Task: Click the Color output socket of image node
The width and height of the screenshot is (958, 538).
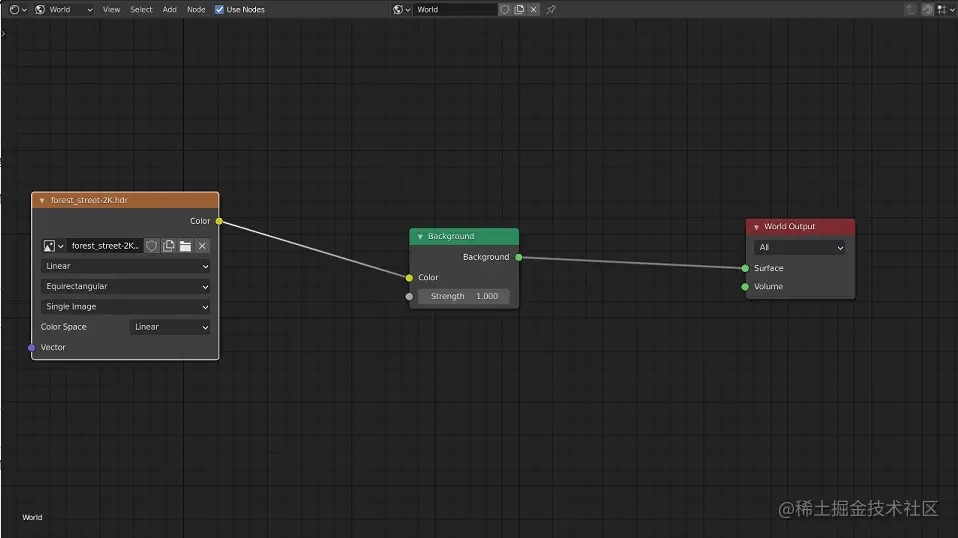Action: pos(219,221)
